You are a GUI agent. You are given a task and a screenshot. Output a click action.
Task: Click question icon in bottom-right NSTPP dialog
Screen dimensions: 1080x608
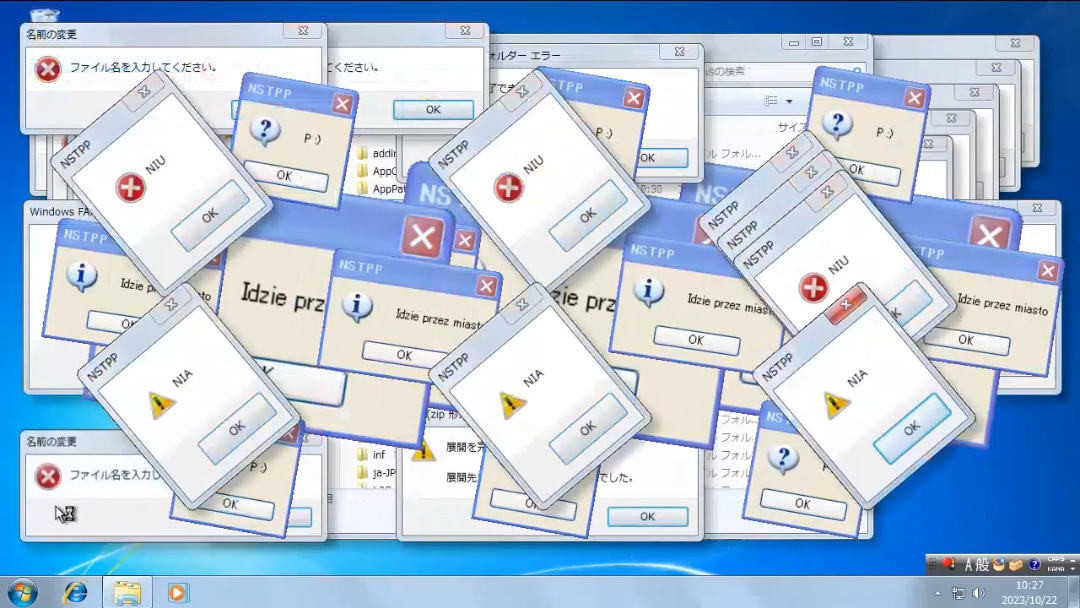[782, 459]
